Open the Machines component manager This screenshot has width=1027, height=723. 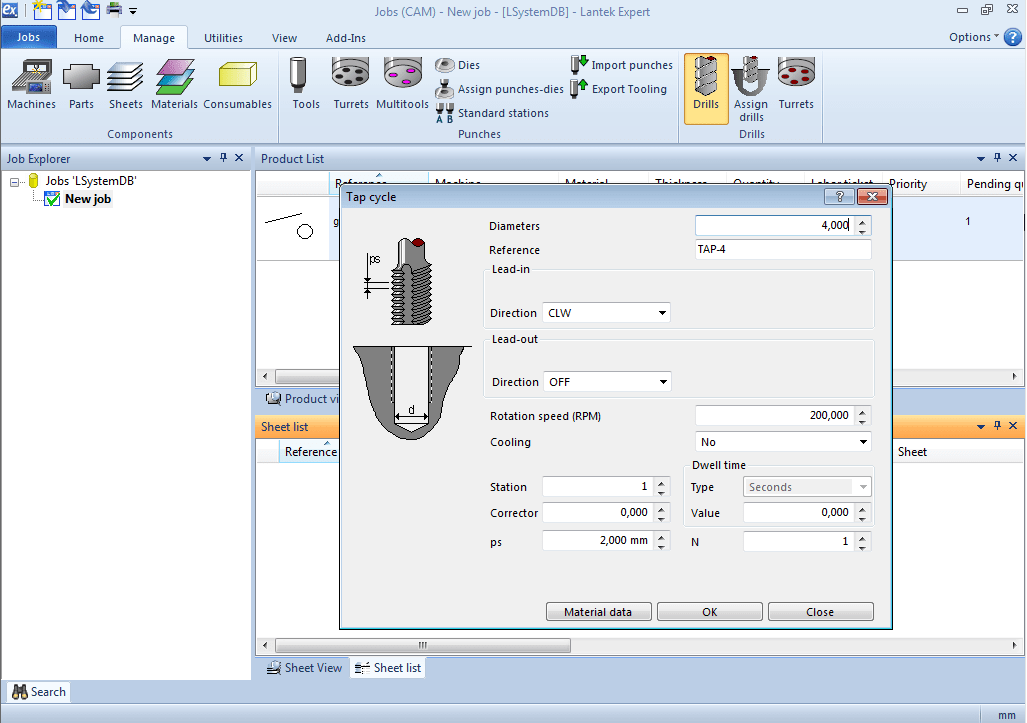(x=31, y=84)
